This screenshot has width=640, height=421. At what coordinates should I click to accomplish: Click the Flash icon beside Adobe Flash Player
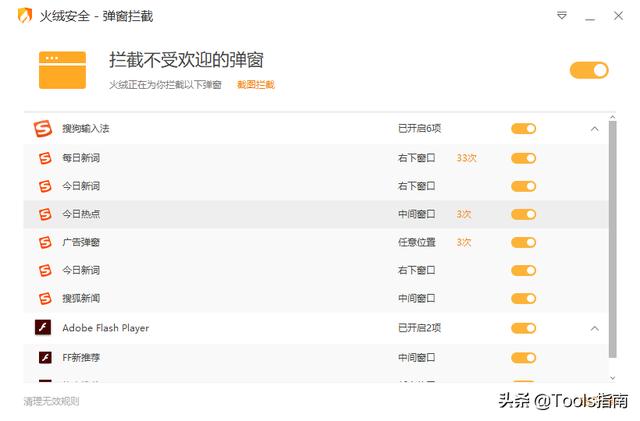point(43,327)
